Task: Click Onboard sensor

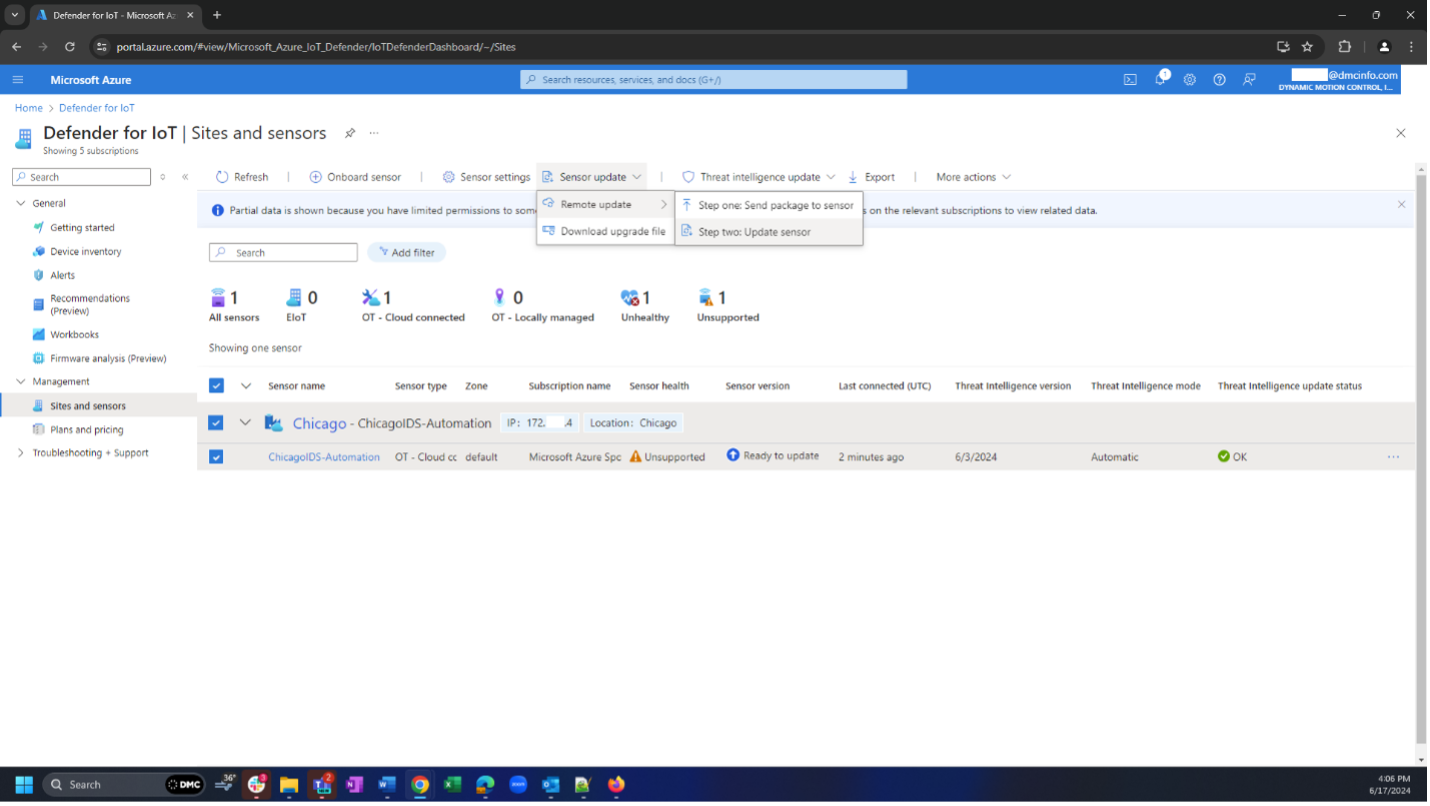Action: [355, 177]
